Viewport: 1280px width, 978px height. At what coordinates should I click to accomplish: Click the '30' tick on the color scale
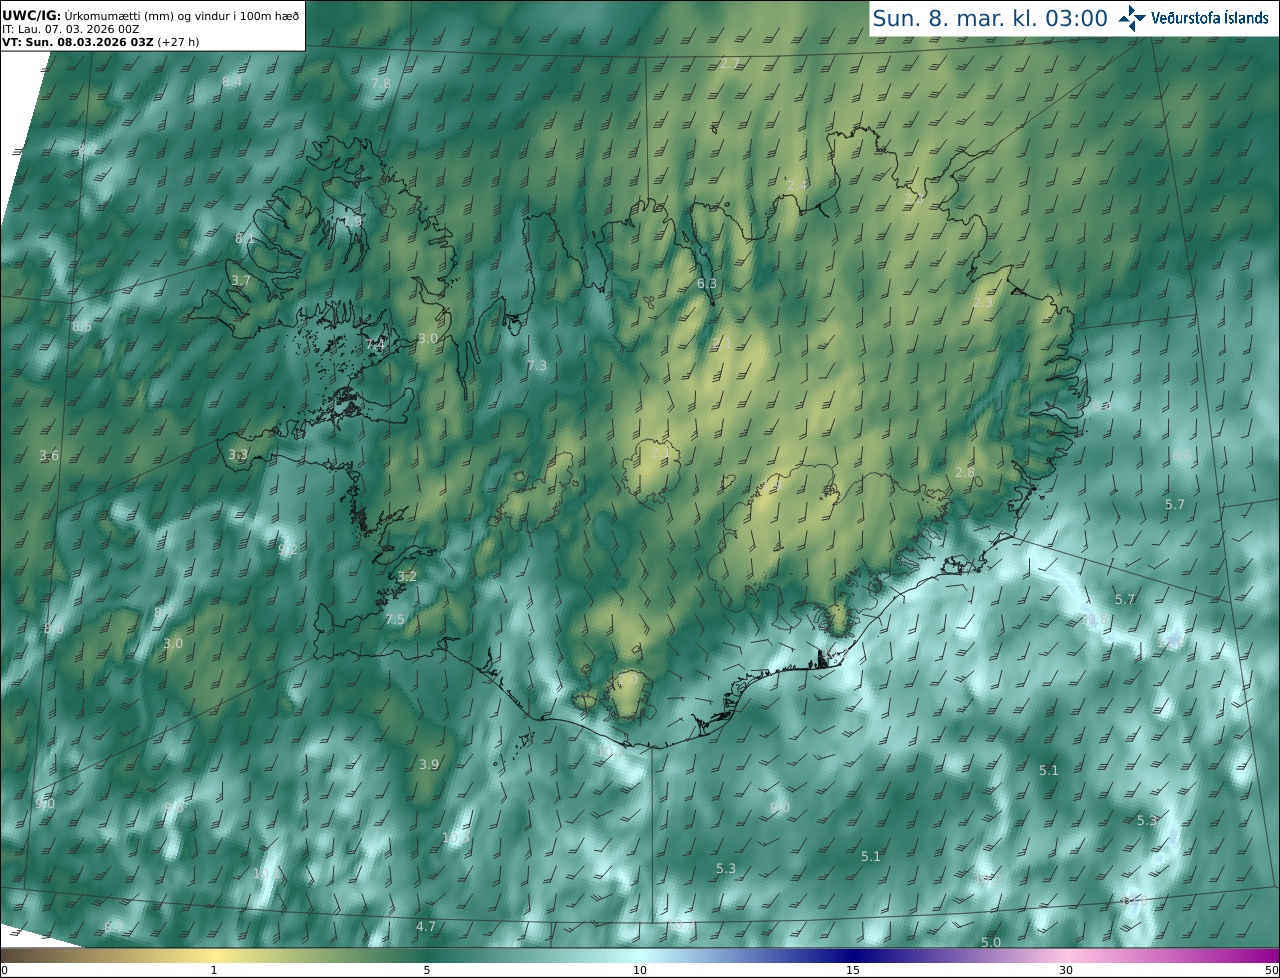pos(1066,970)
